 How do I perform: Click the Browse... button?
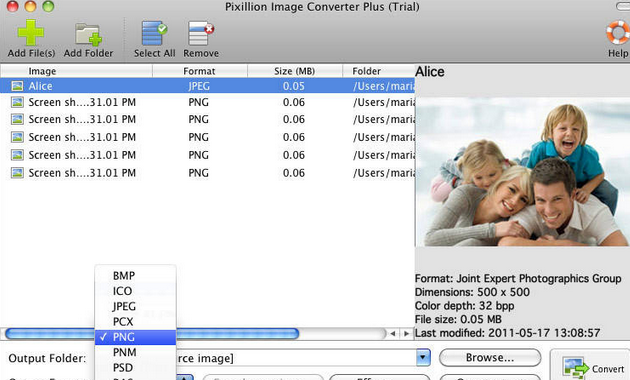pos(490,358)
